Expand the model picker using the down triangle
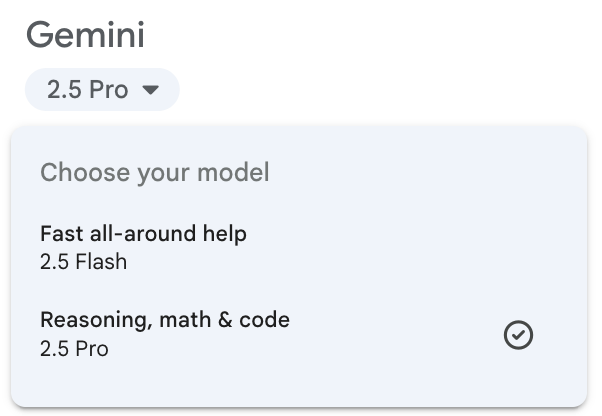 pyautogui.click(x=151, y=90)
